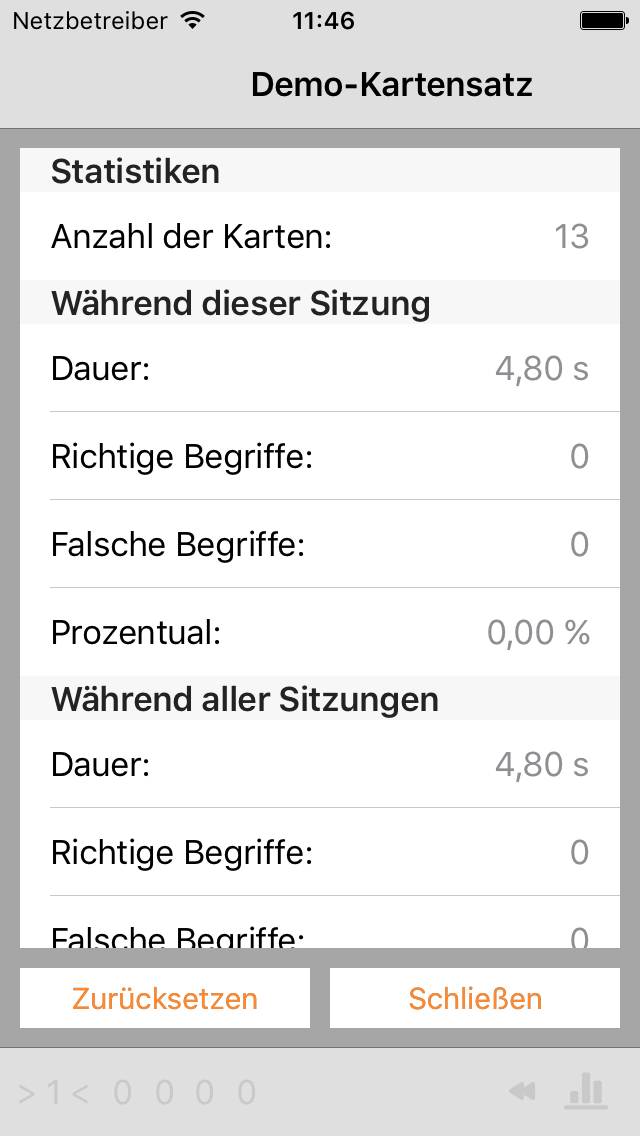Tap the '>1<' card counter
The height and width of the screenshot is (1136, 640).
click(54, 1093)
